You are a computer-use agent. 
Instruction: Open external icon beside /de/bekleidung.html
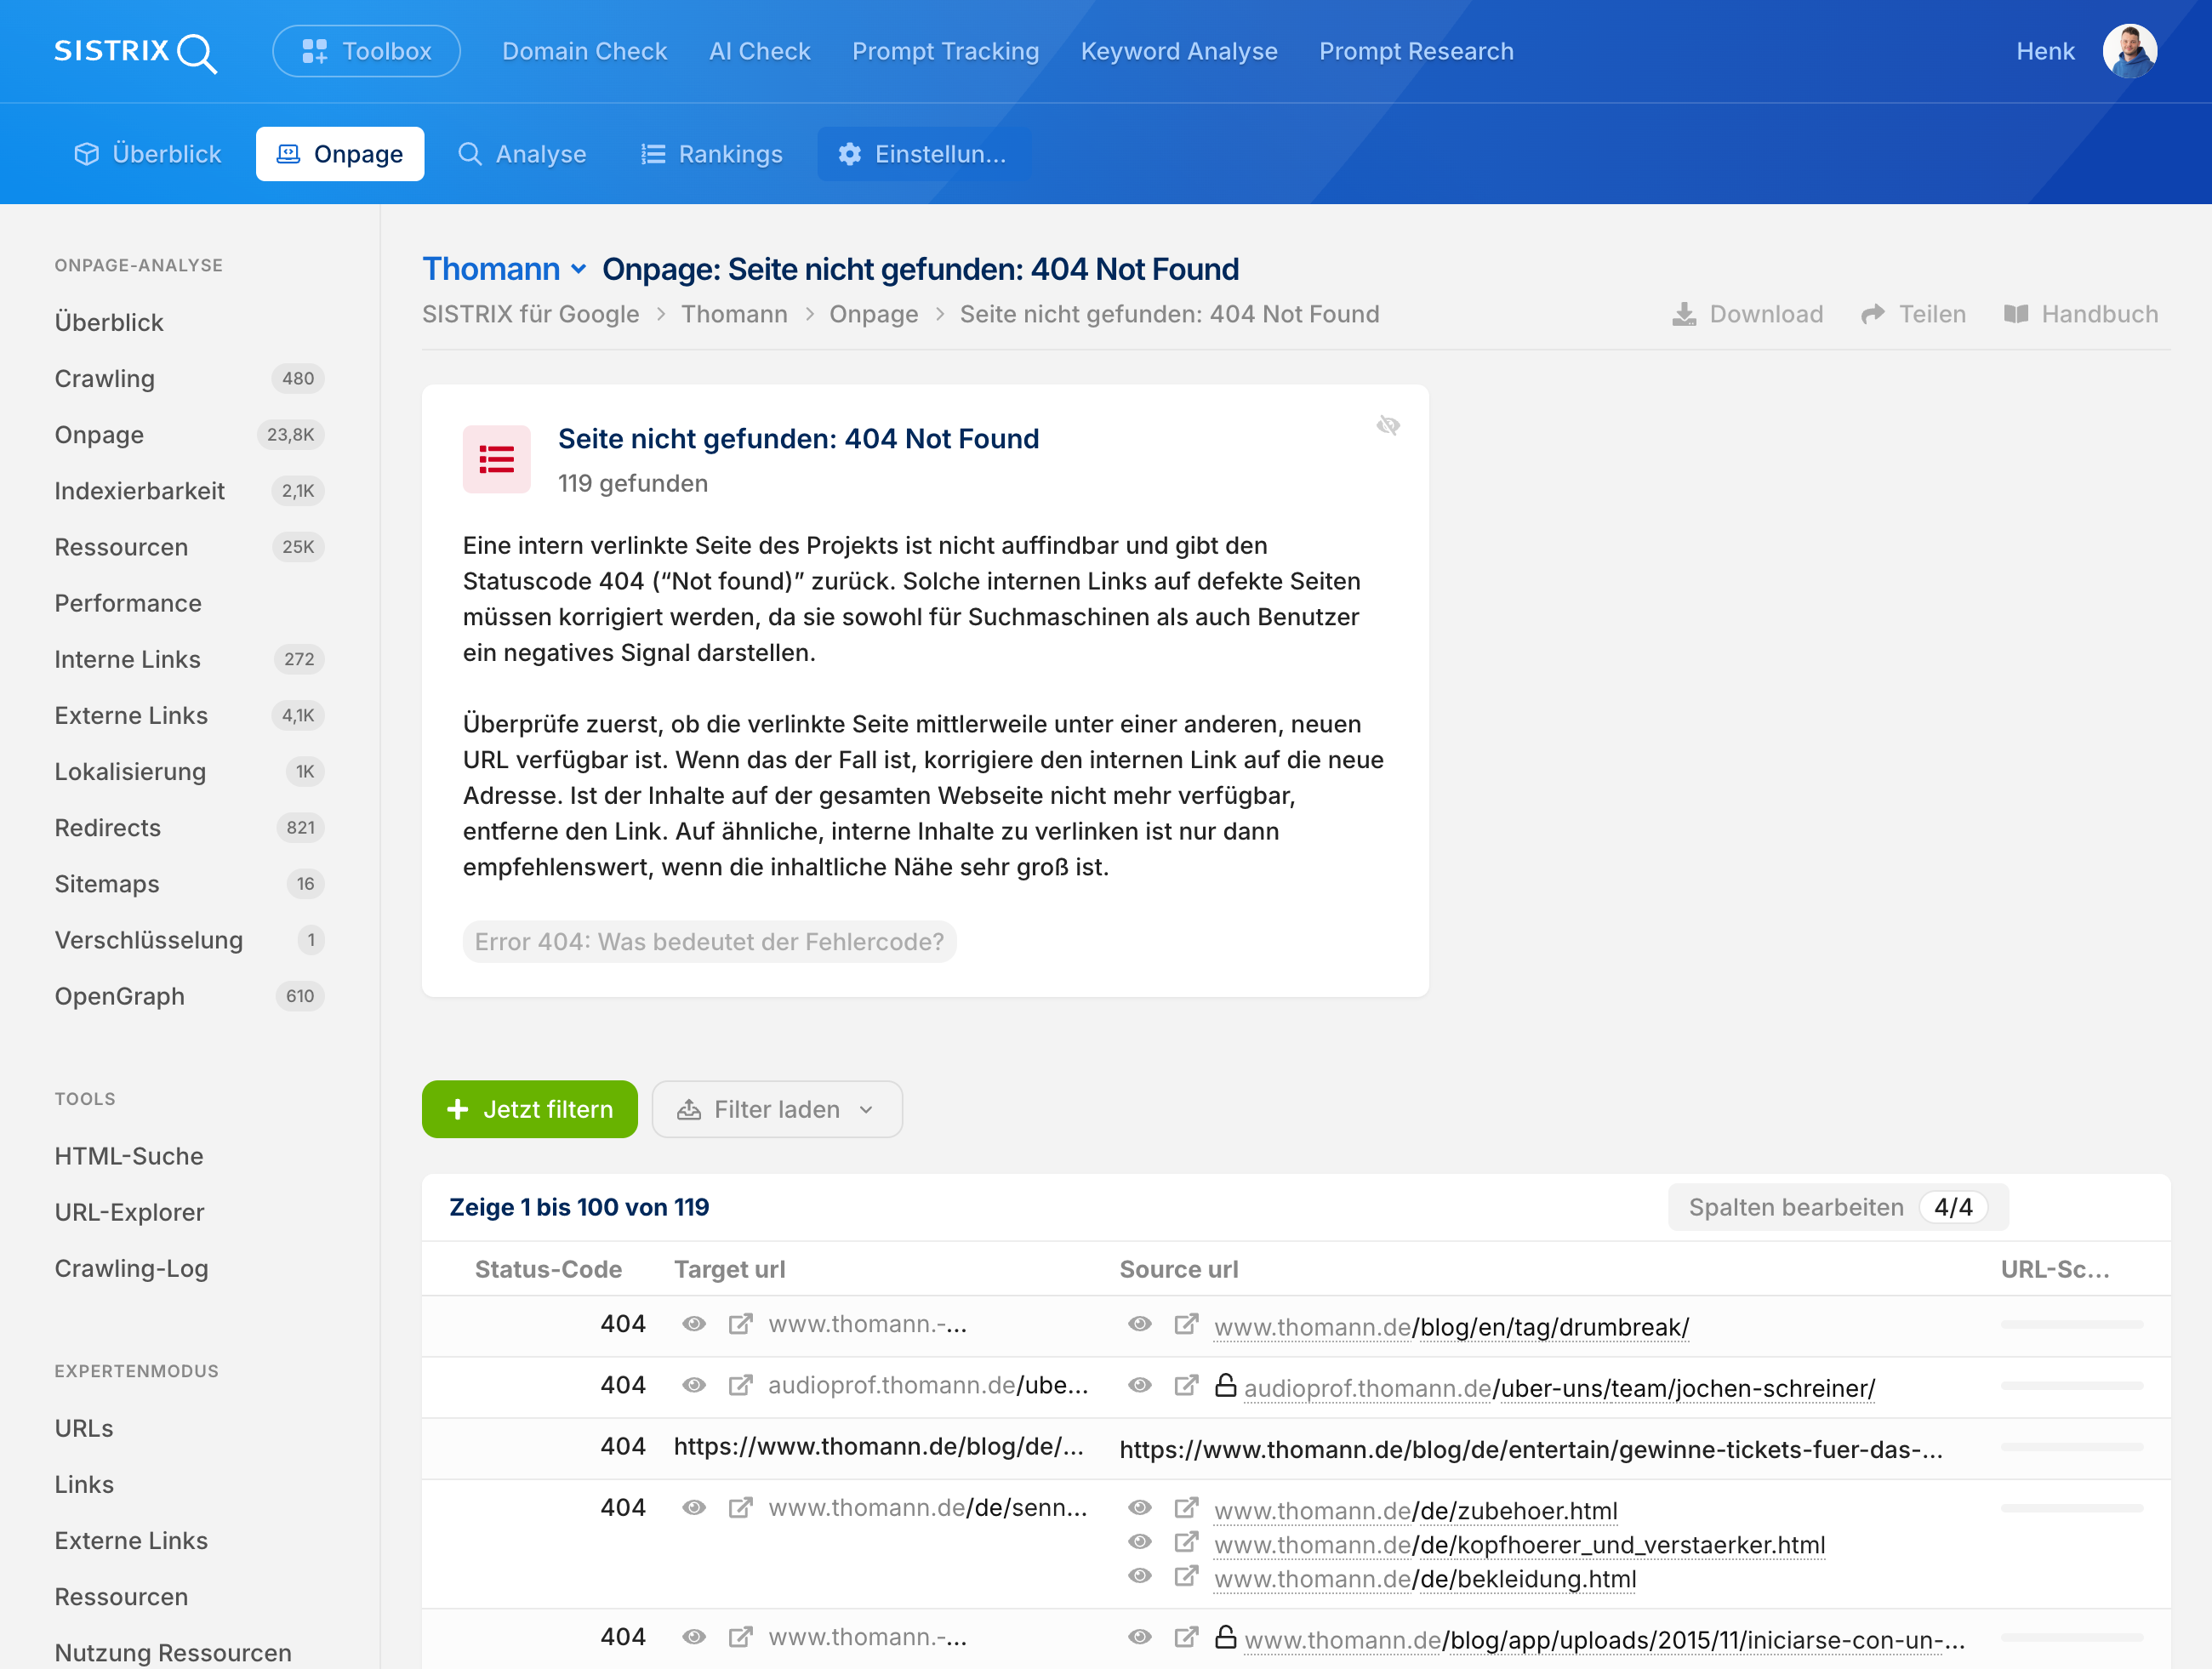[1186, 1575]
